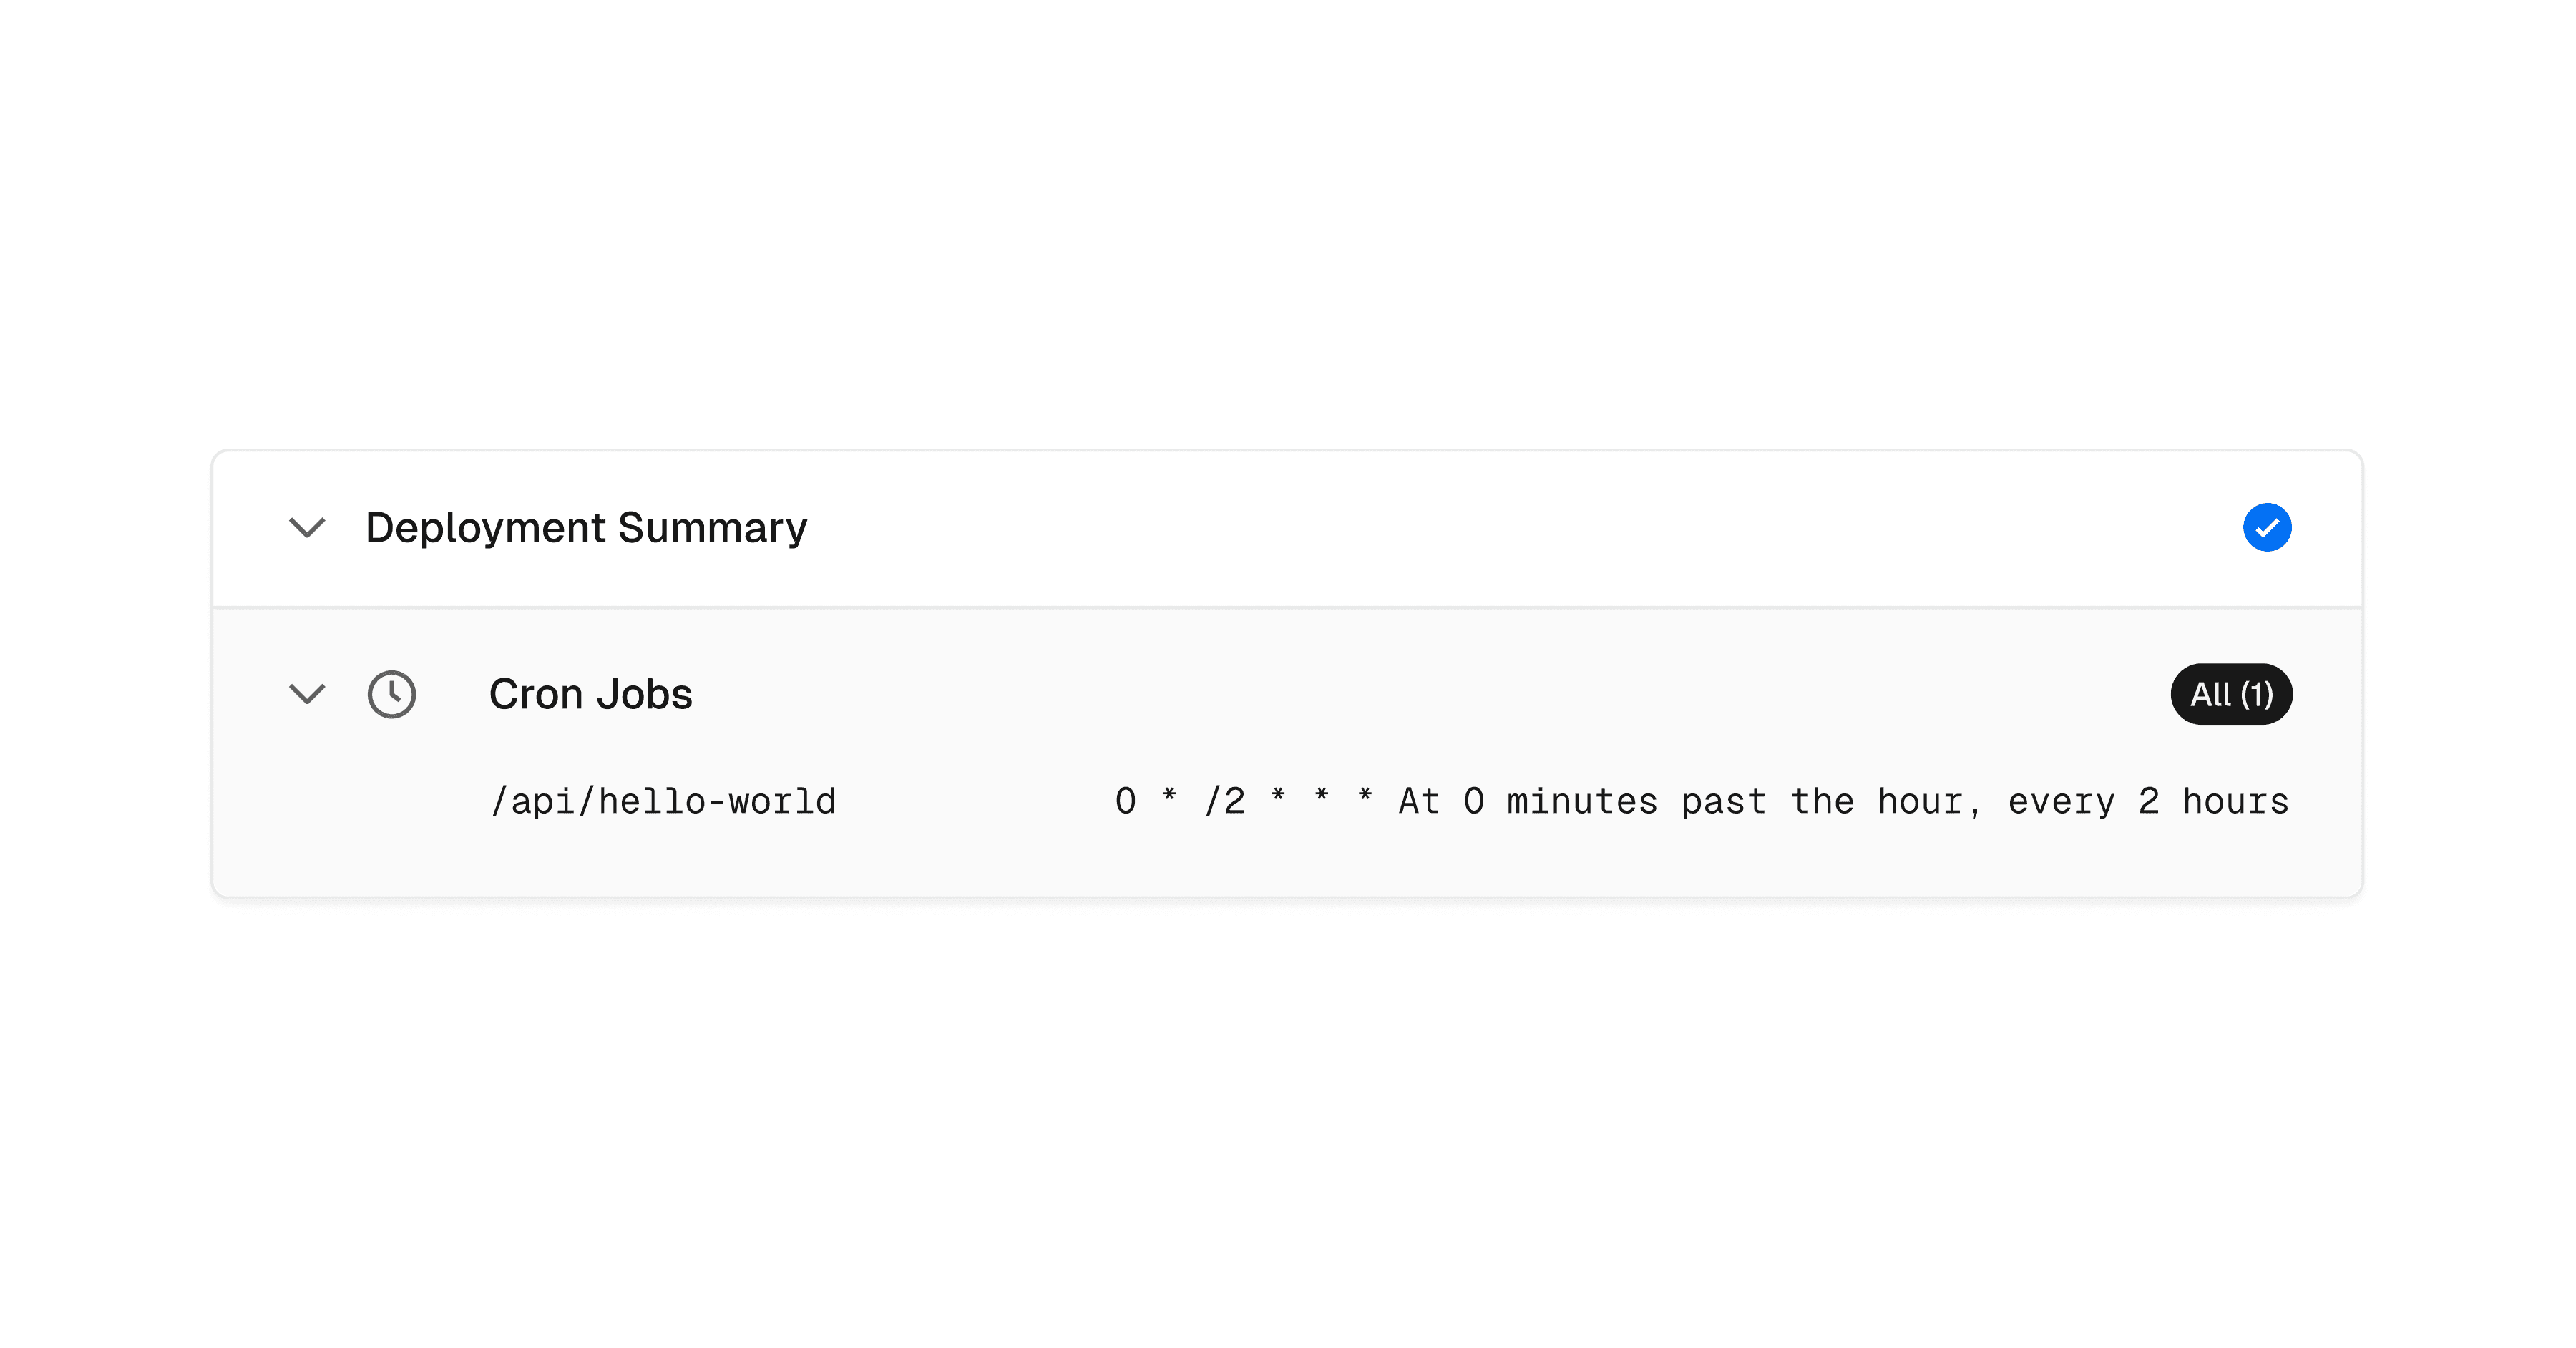The width and height of the screenshot is (2576, 1348).
Task: Click the Deployment Summary heading text
Action: point(586,528)
